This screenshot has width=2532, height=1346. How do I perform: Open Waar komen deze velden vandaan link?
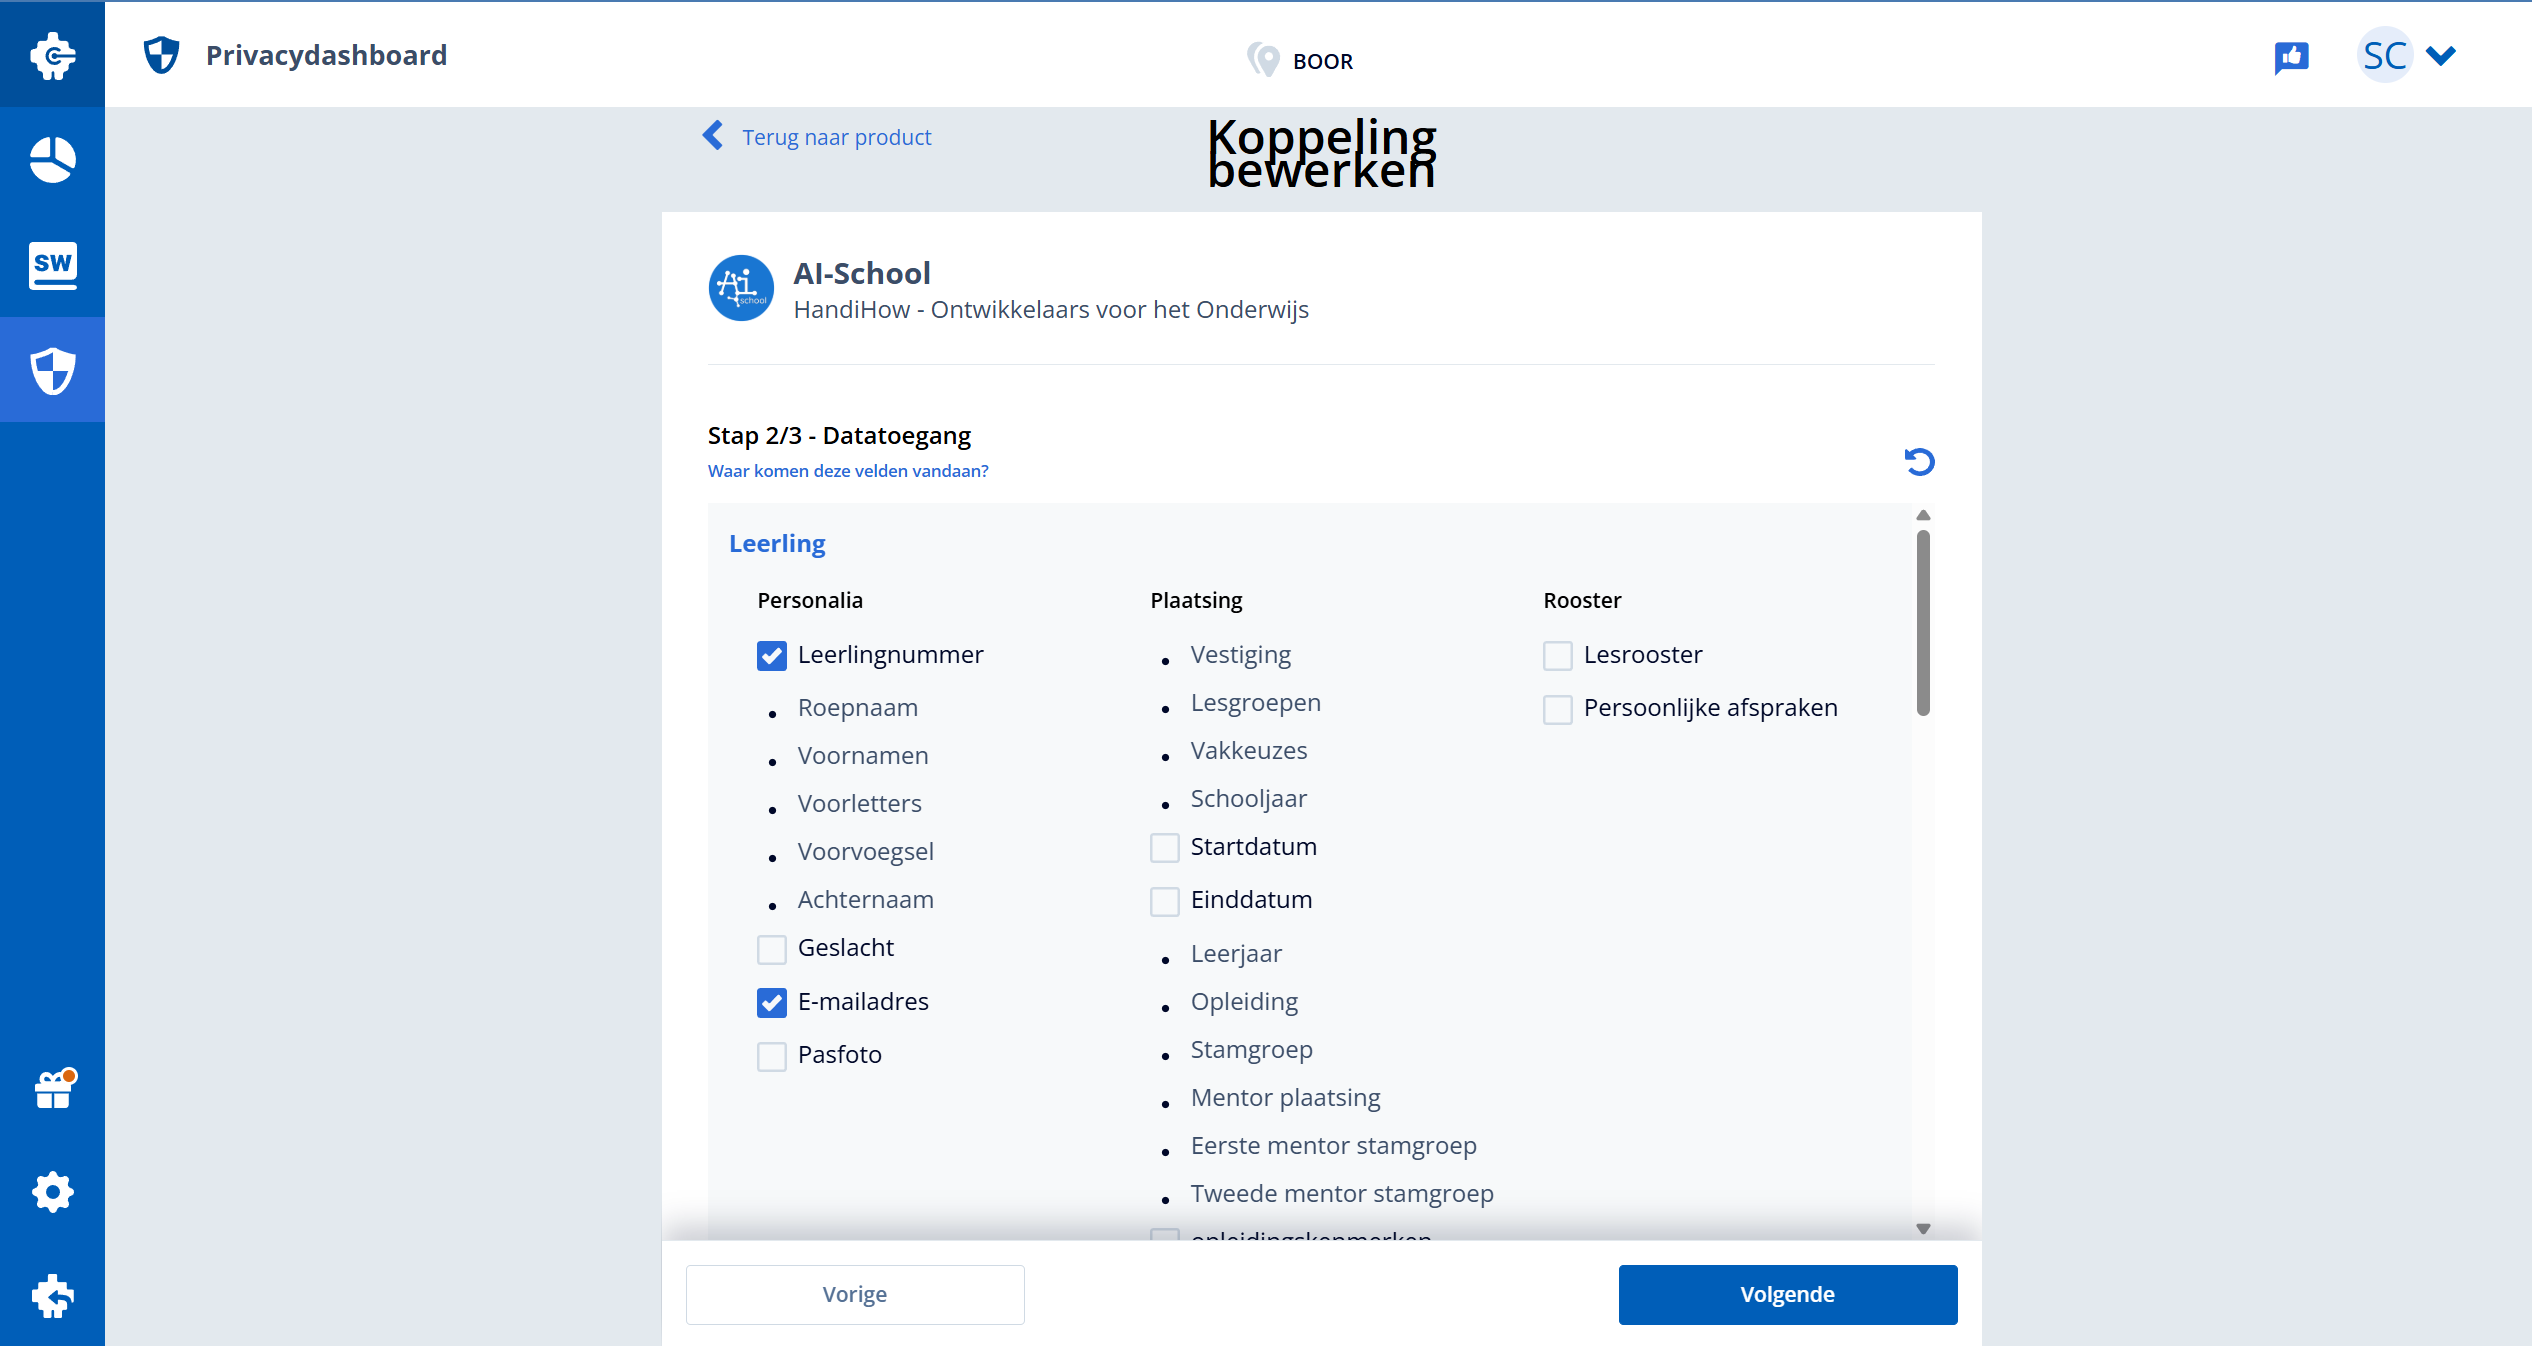coord(848,470)
